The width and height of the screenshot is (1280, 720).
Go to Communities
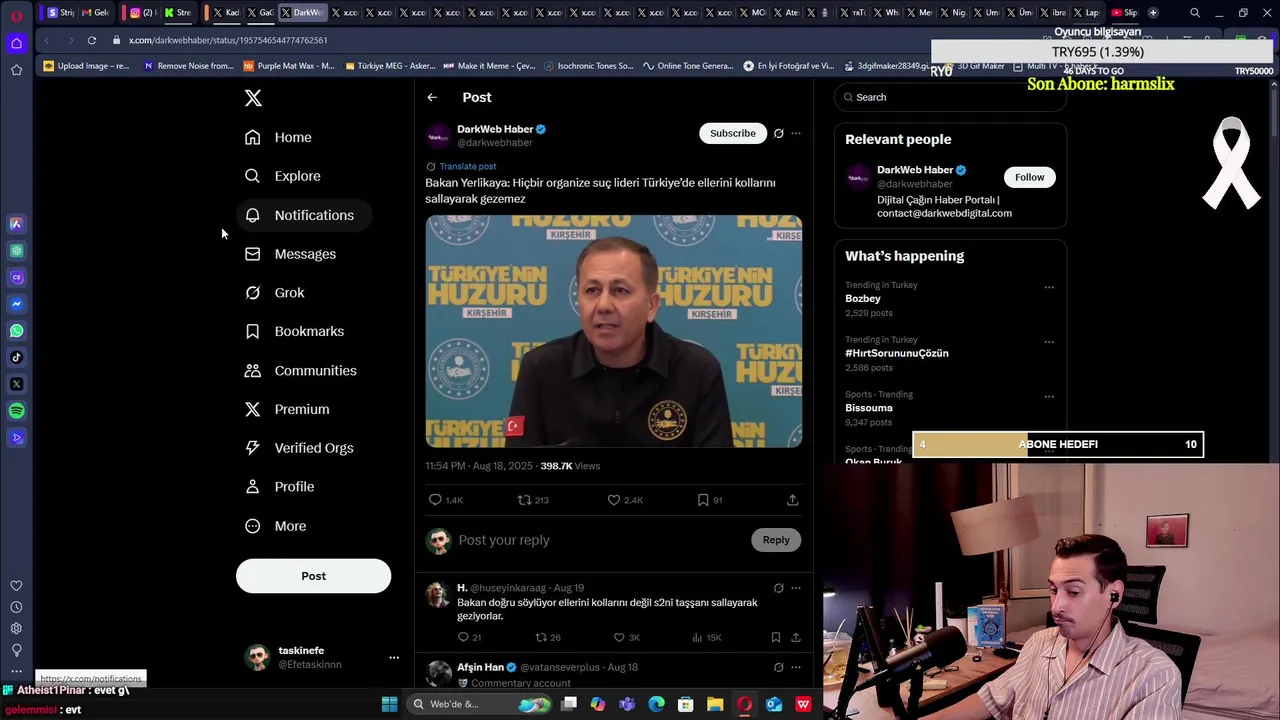point(301,370)
